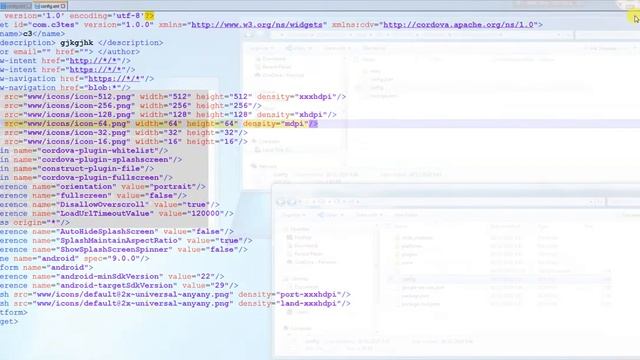Click the "22" minSdkVersion value
Viewport: 640px width, 360px height.
click(205, 276)
